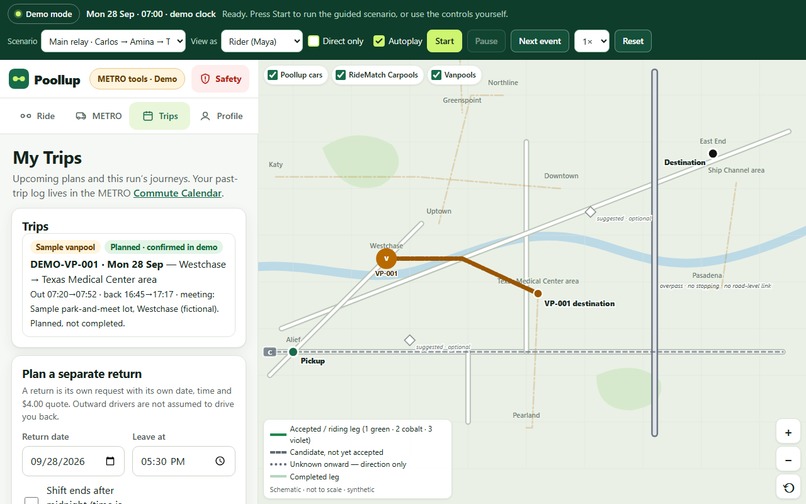Click the suggested optional diamond near Alief
The image size is (806, 504).
pos(410,340)
